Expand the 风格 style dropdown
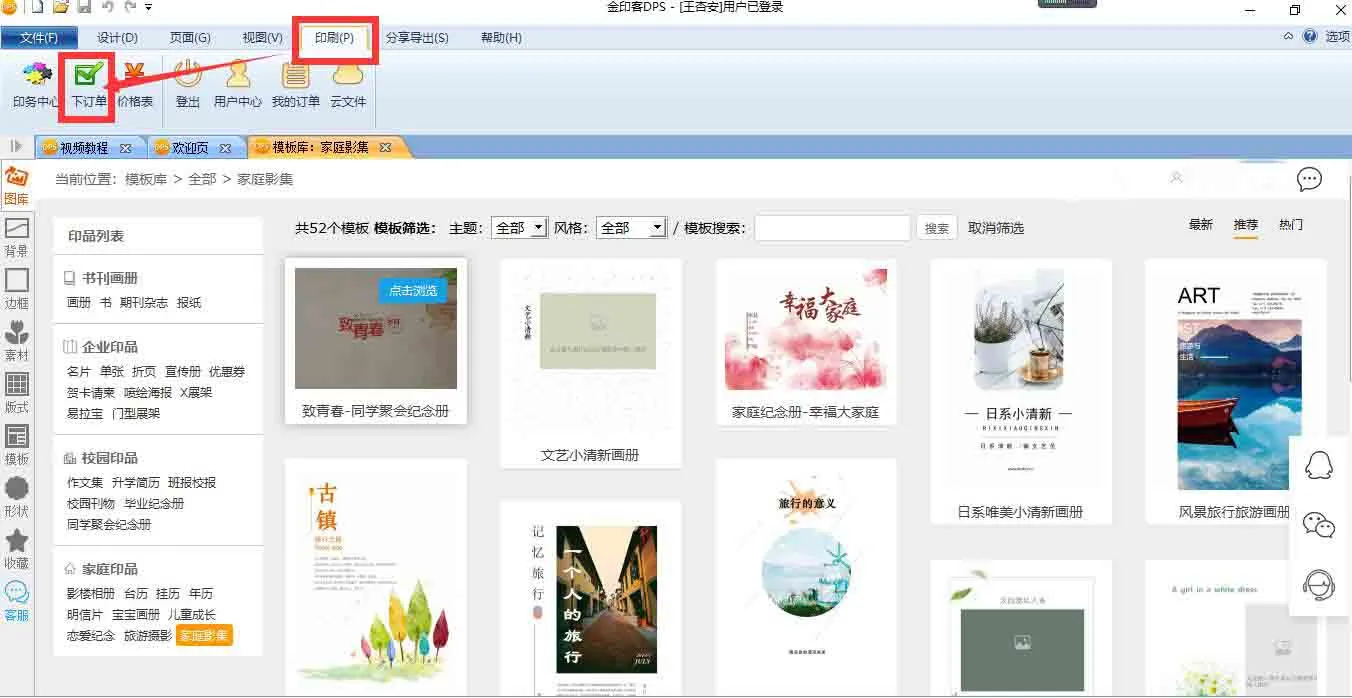The width and height of the screenshot is (1352, 698). [x=631, y=228]
